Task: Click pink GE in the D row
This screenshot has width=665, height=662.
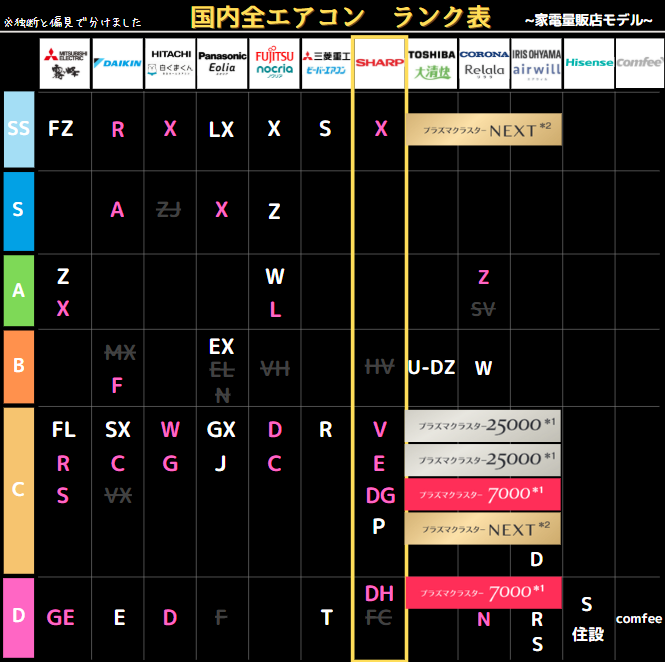Action: (x=60, y=617)
